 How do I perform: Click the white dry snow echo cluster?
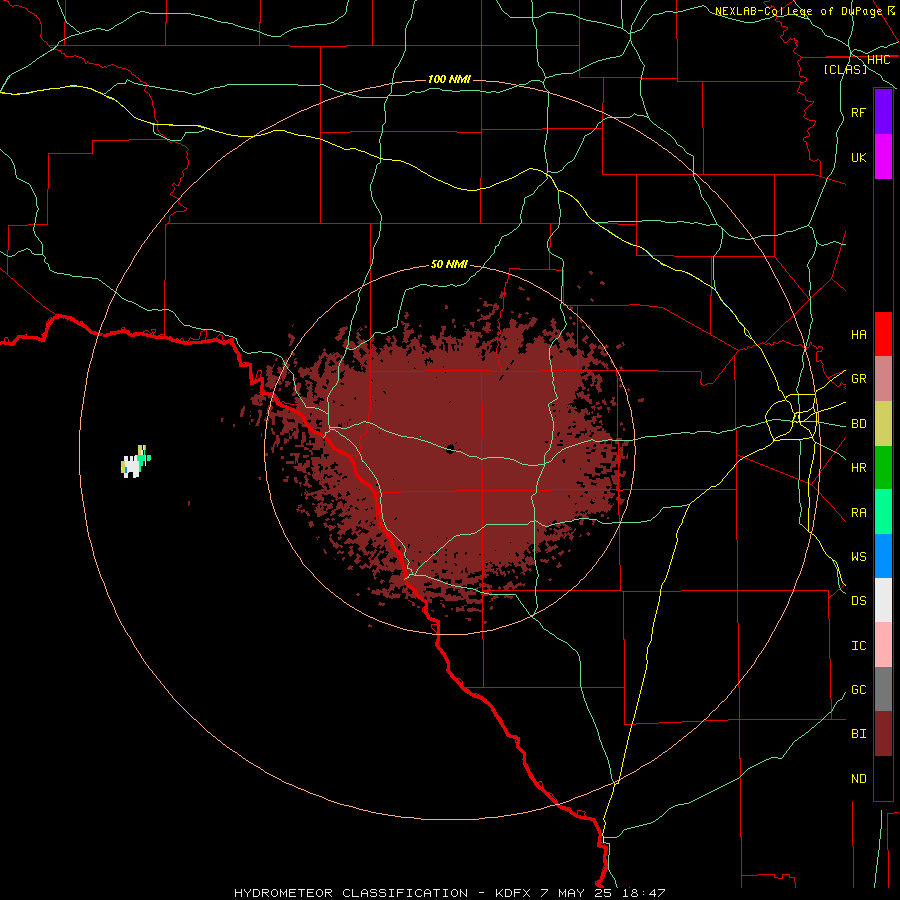point(133,465)
